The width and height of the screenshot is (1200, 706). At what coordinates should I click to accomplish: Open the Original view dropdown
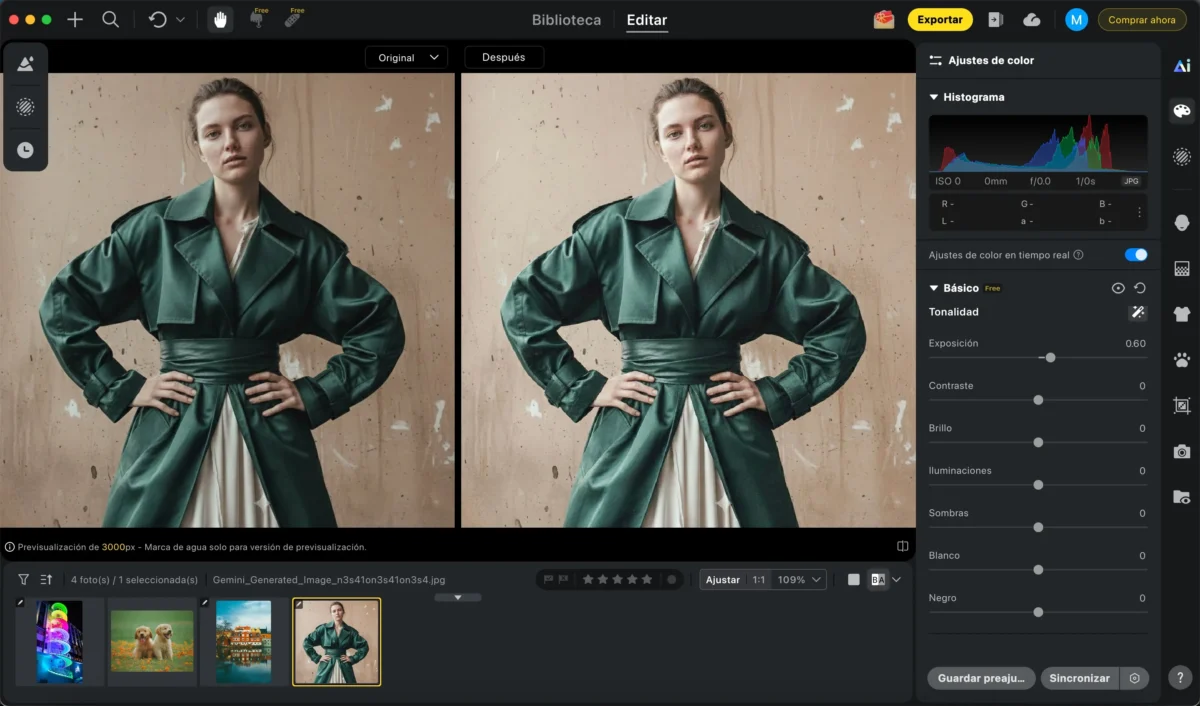pyautogui.click(x=406, y=58)
